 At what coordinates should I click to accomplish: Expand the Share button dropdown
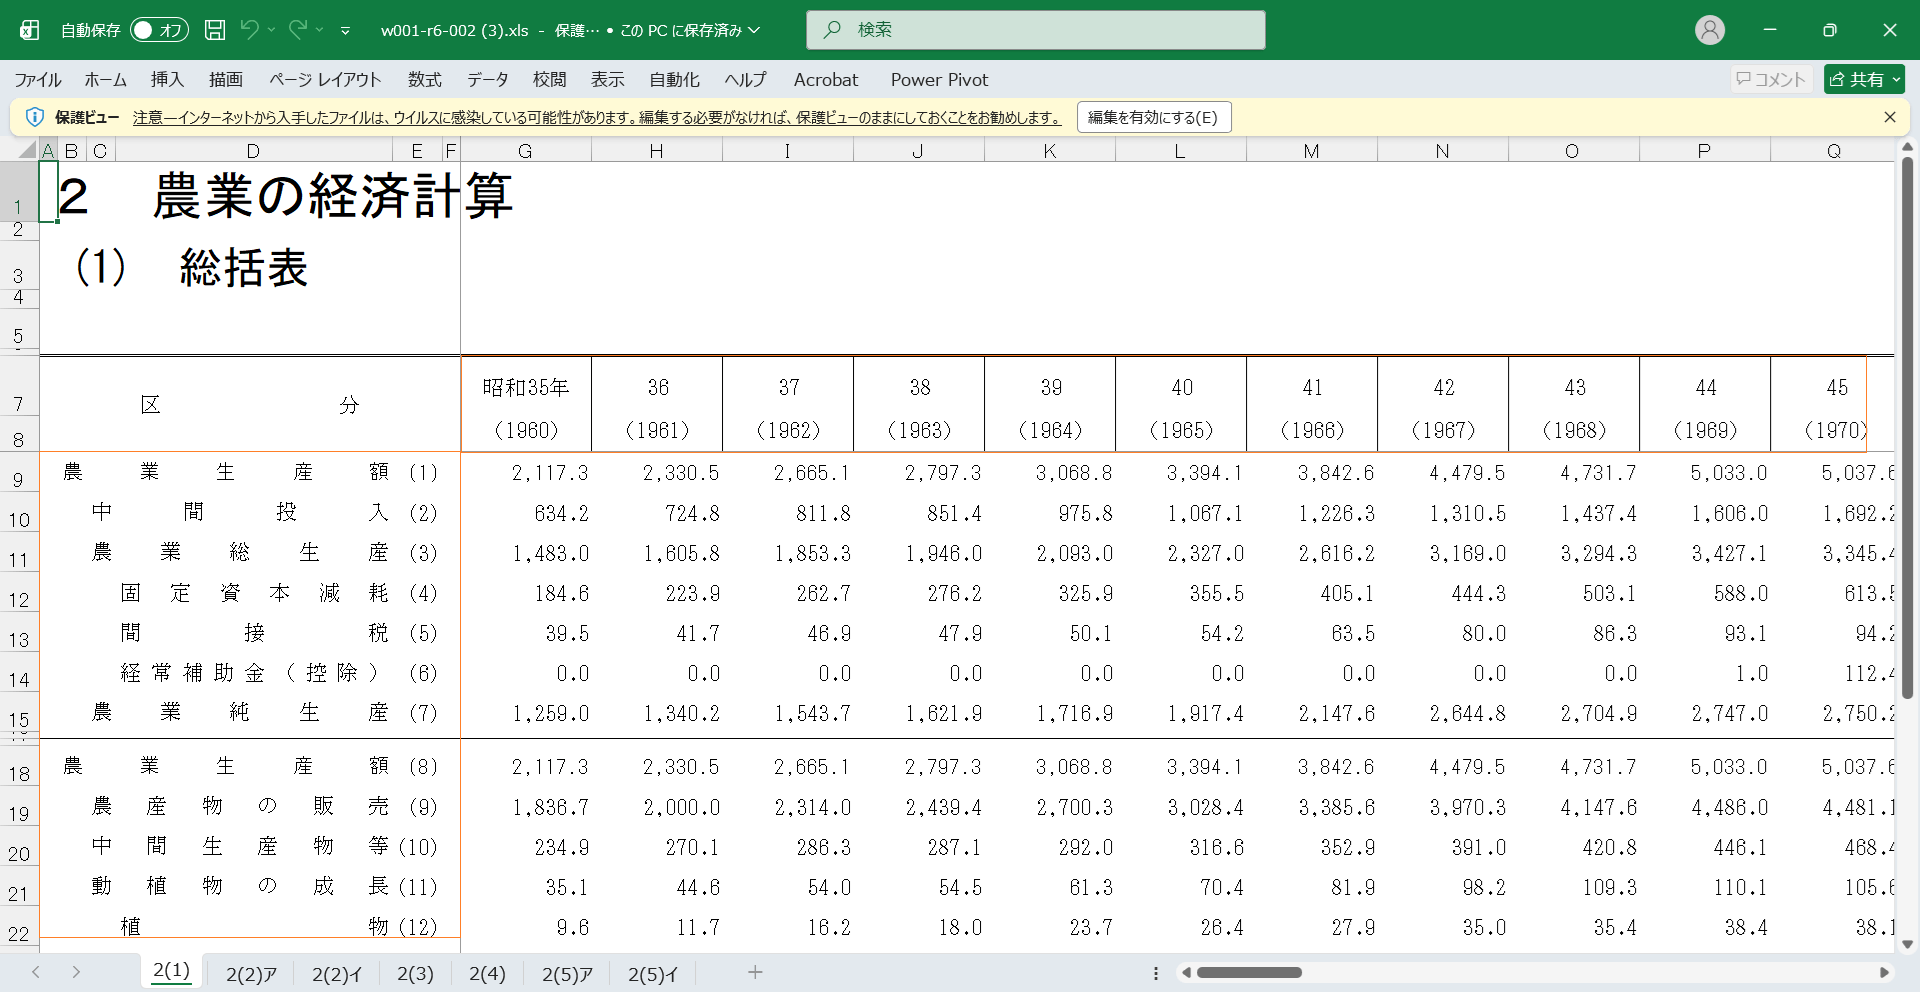1896,80
